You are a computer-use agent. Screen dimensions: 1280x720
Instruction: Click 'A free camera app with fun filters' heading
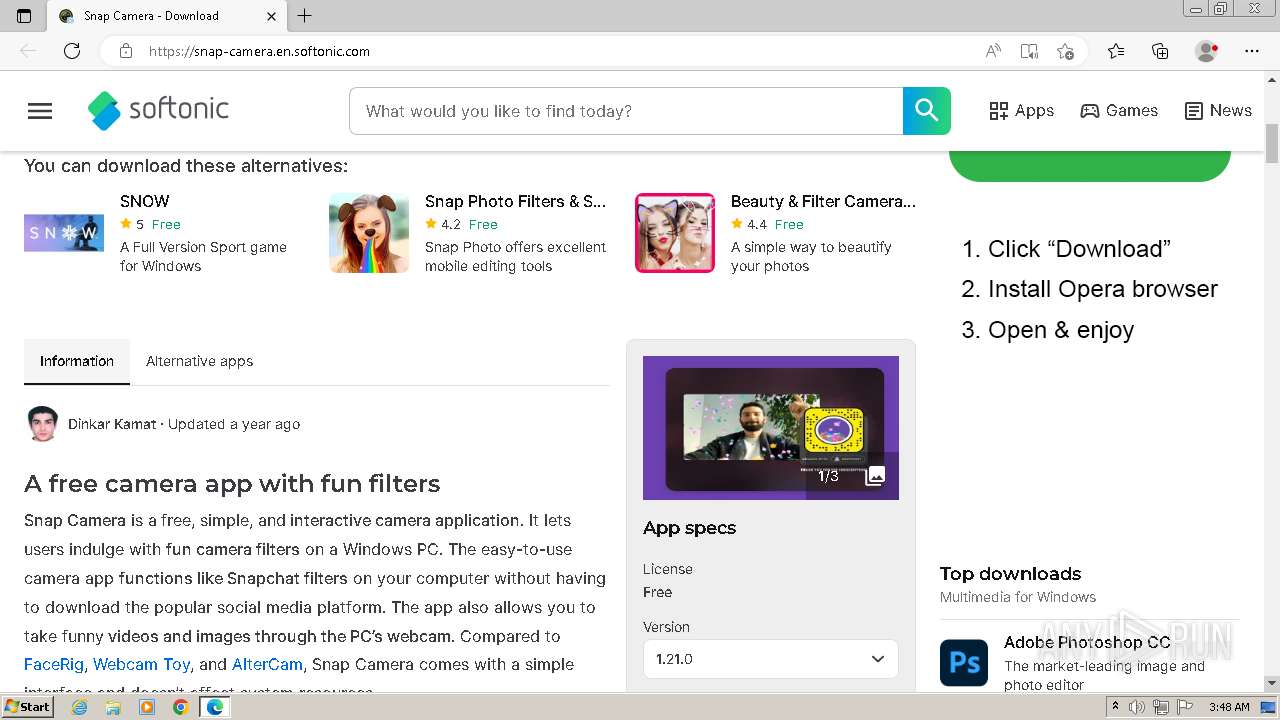click(x=232, y=483)
